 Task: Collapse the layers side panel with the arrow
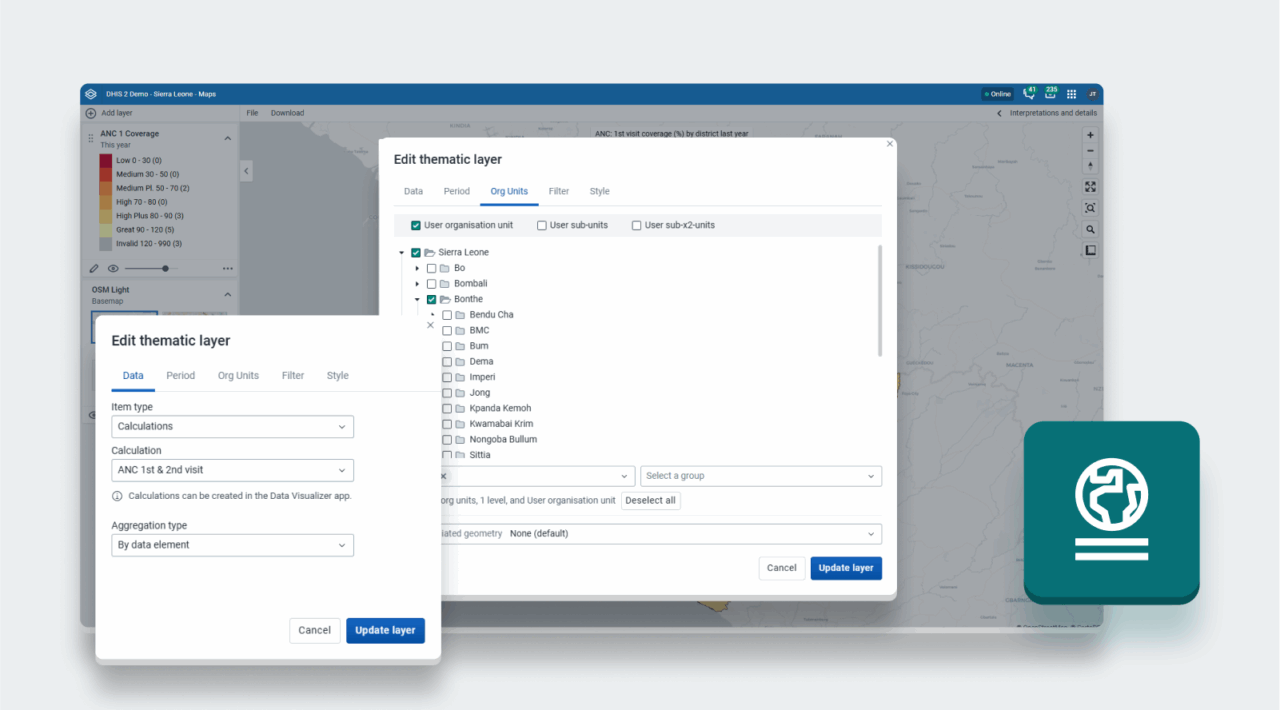click(x=246, y=171)
